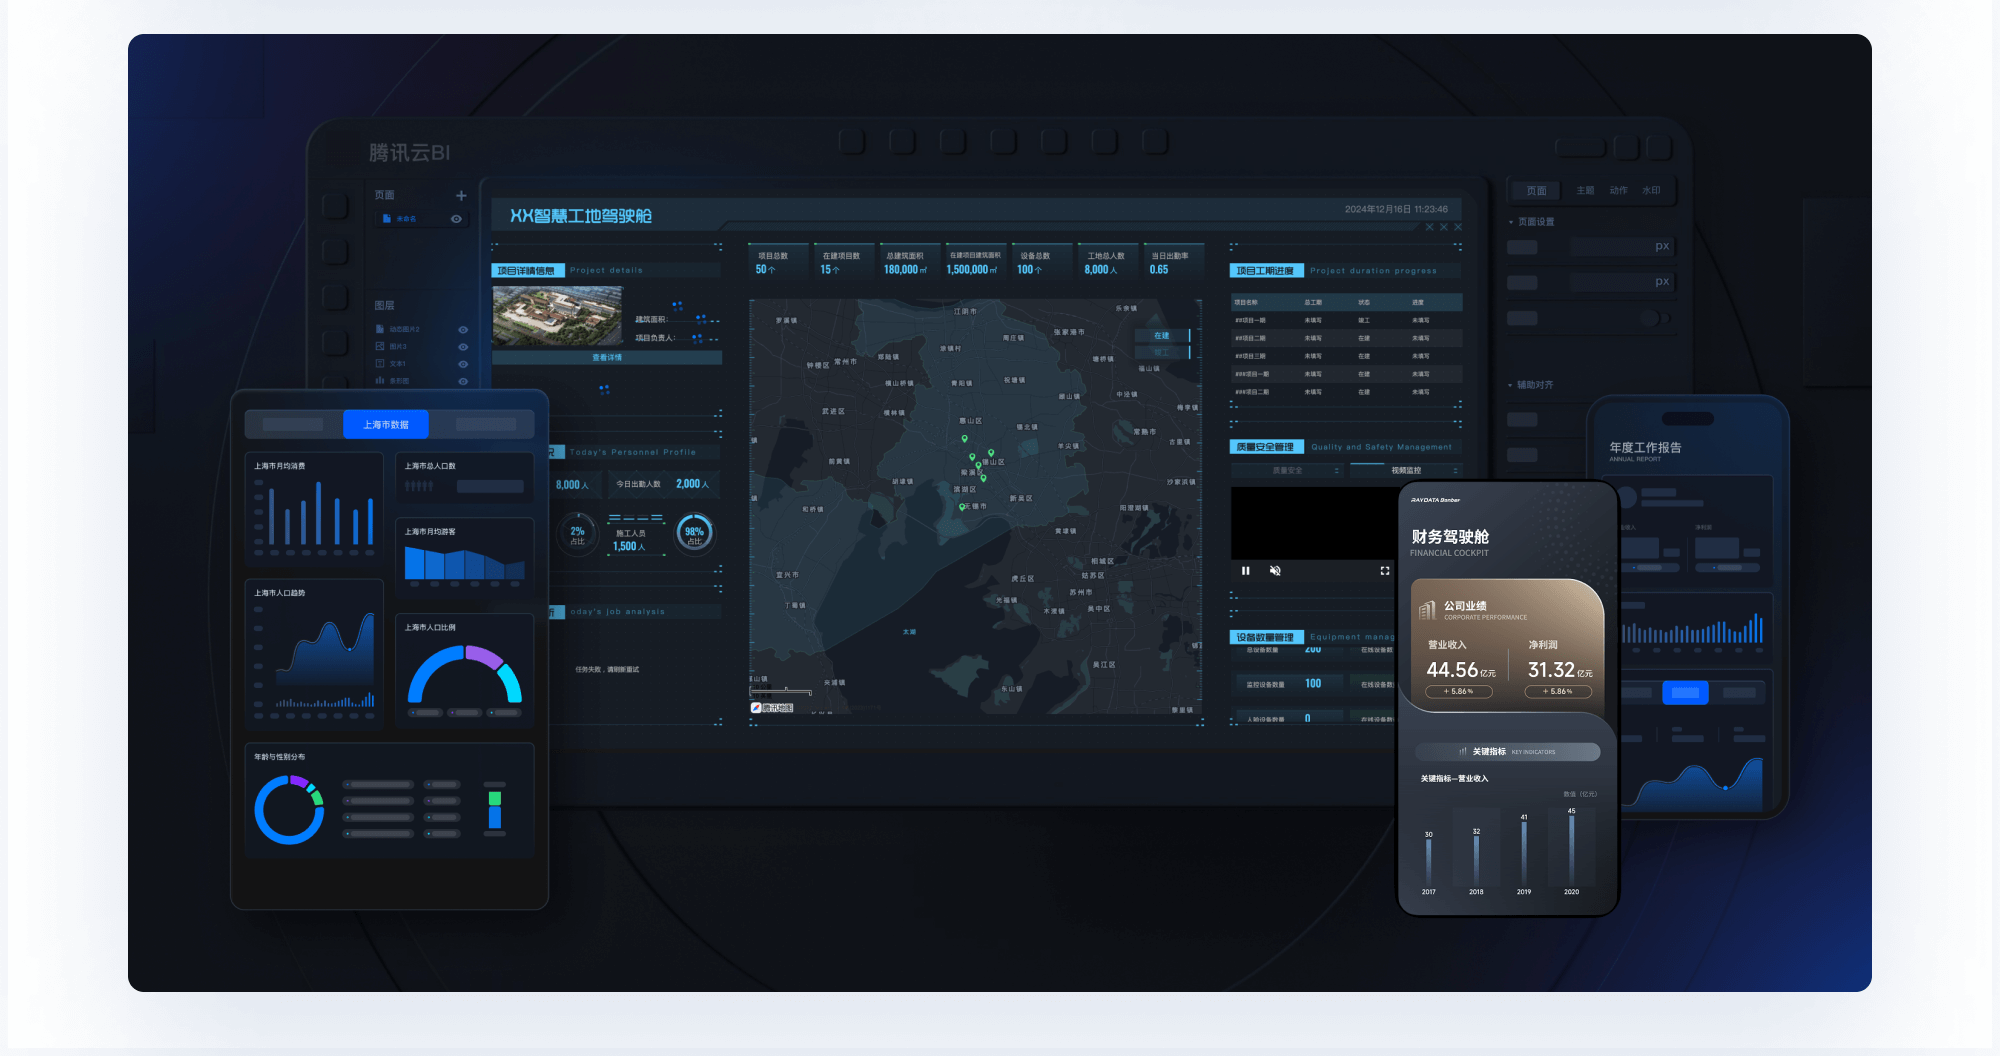Select the 上海市数据 tab
This screenshot has height=1056, width=2000.
[x=386, y=425]
